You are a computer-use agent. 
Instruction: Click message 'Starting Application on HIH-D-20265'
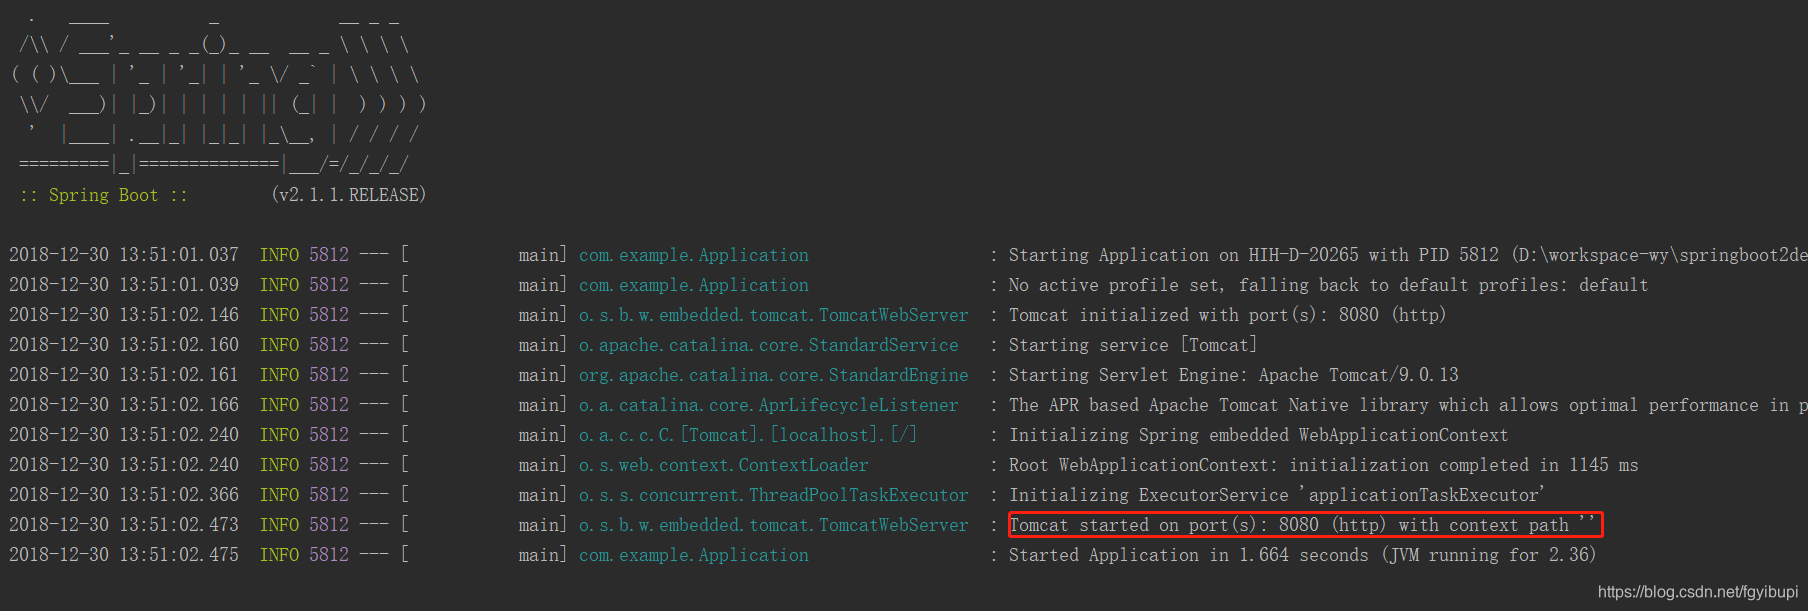pyautogui.click(x=1184, y=255)
